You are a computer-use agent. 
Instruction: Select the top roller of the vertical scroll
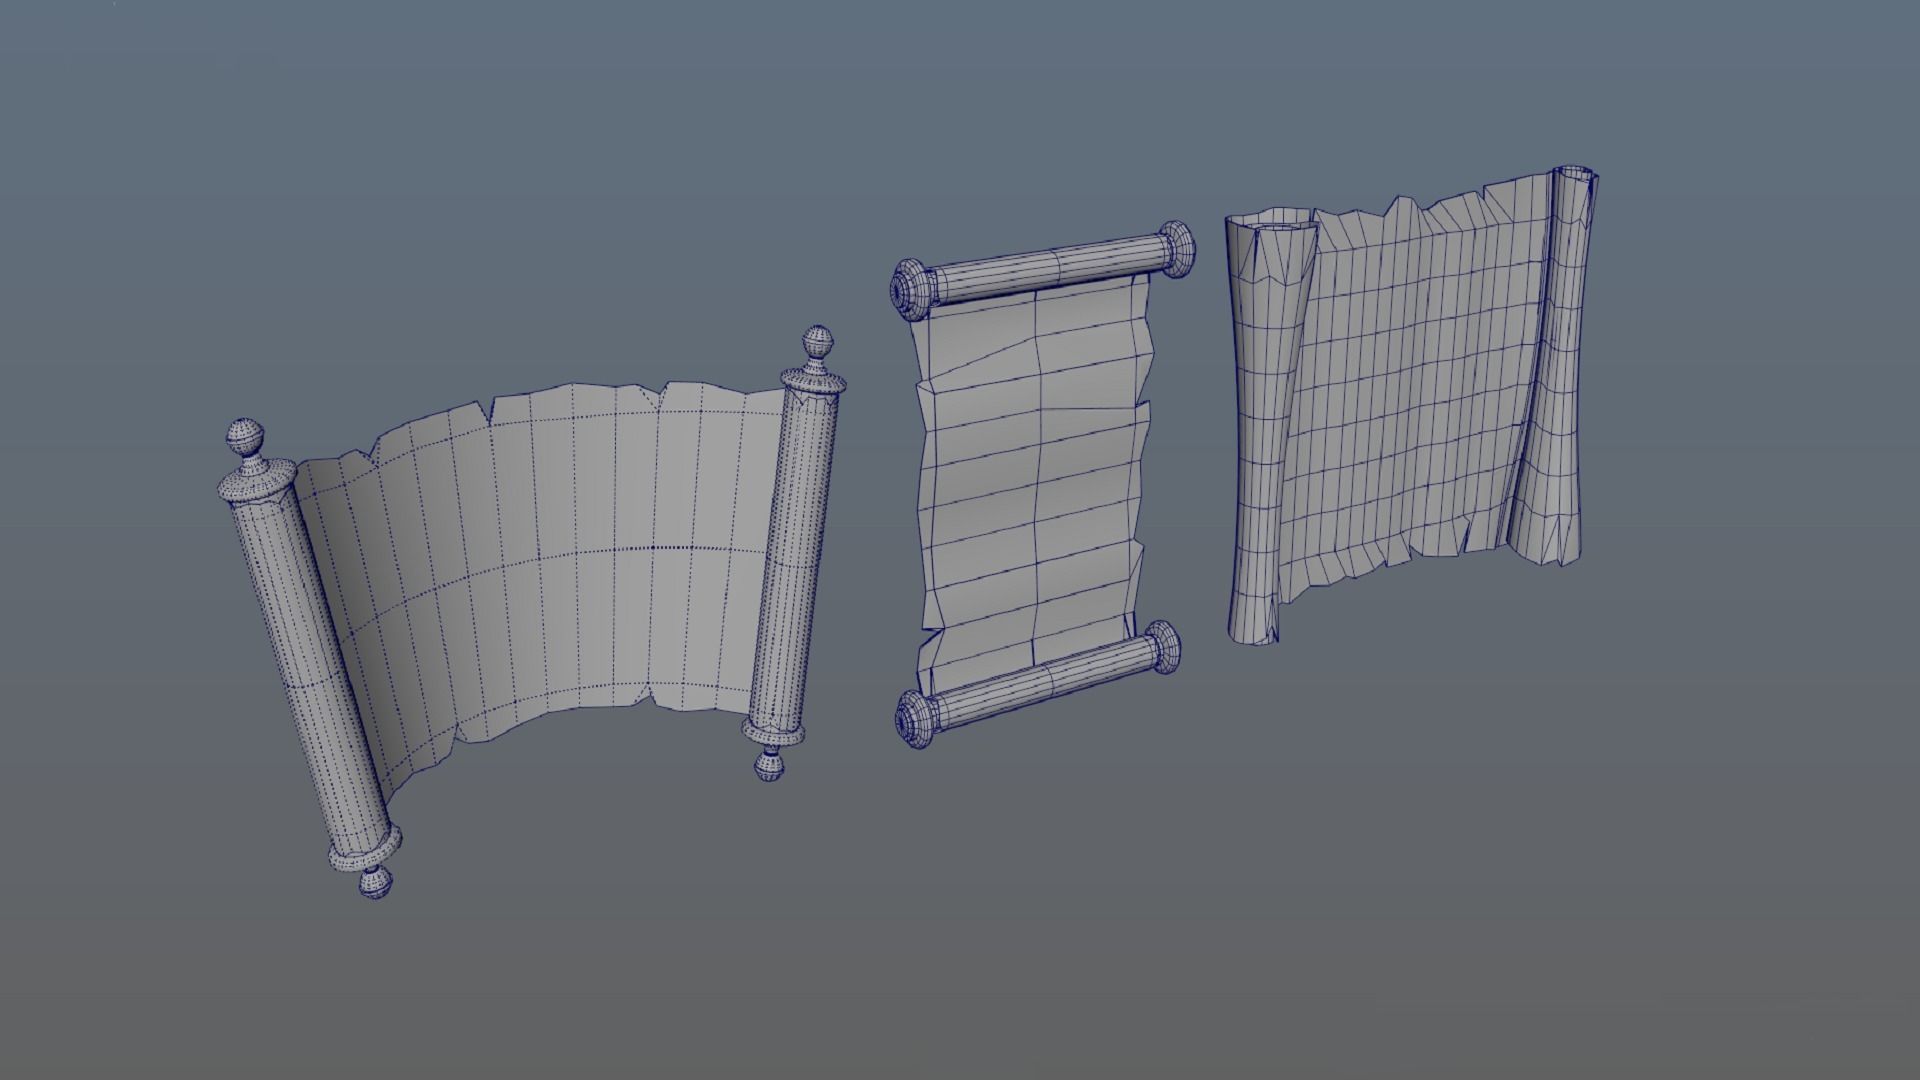[1043, 272]
